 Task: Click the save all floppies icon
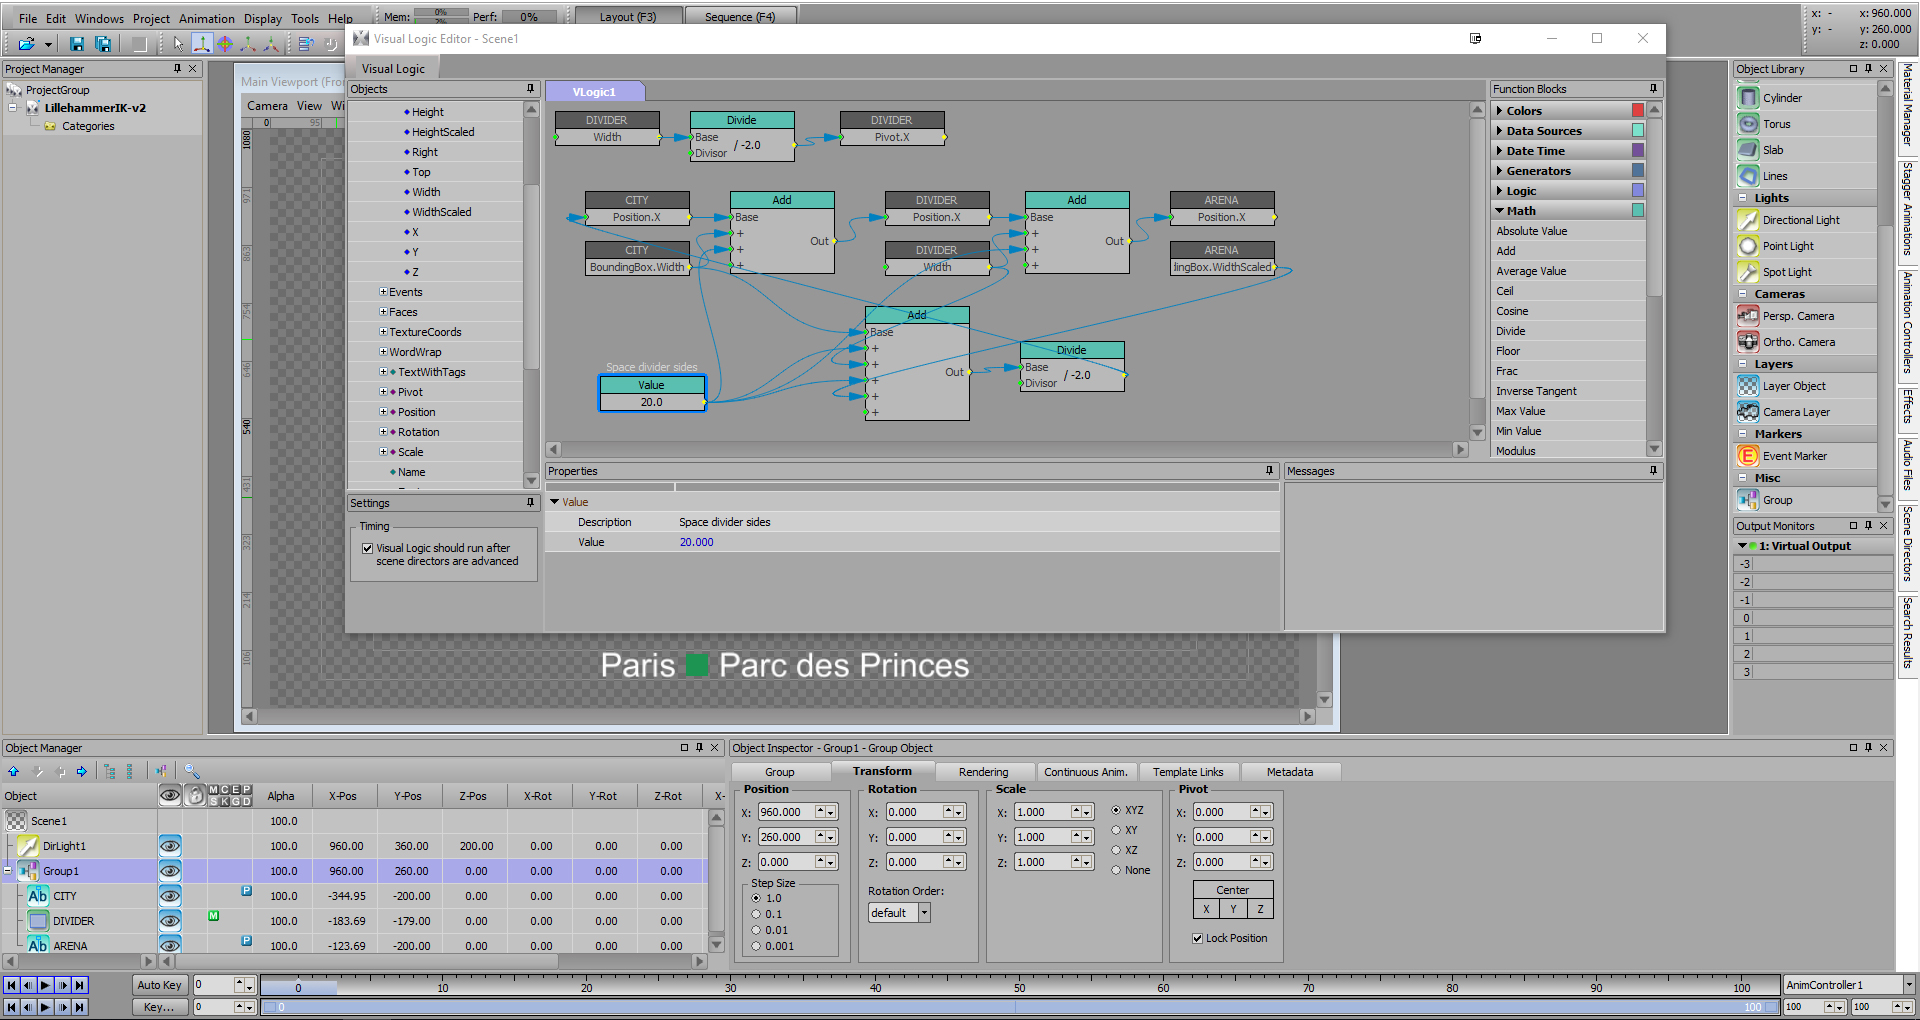pos(103,44)
